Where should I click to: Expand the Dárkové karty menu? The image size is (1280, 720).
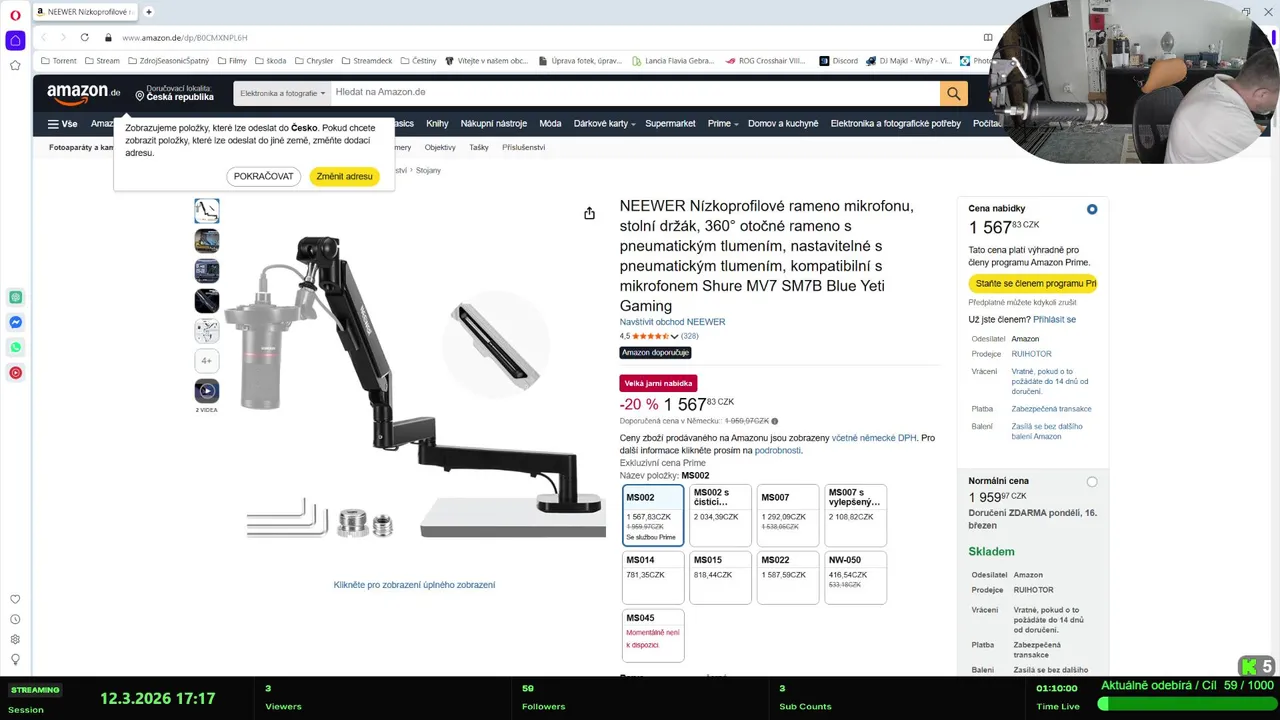pyautogui.click(x=605, y=123)
